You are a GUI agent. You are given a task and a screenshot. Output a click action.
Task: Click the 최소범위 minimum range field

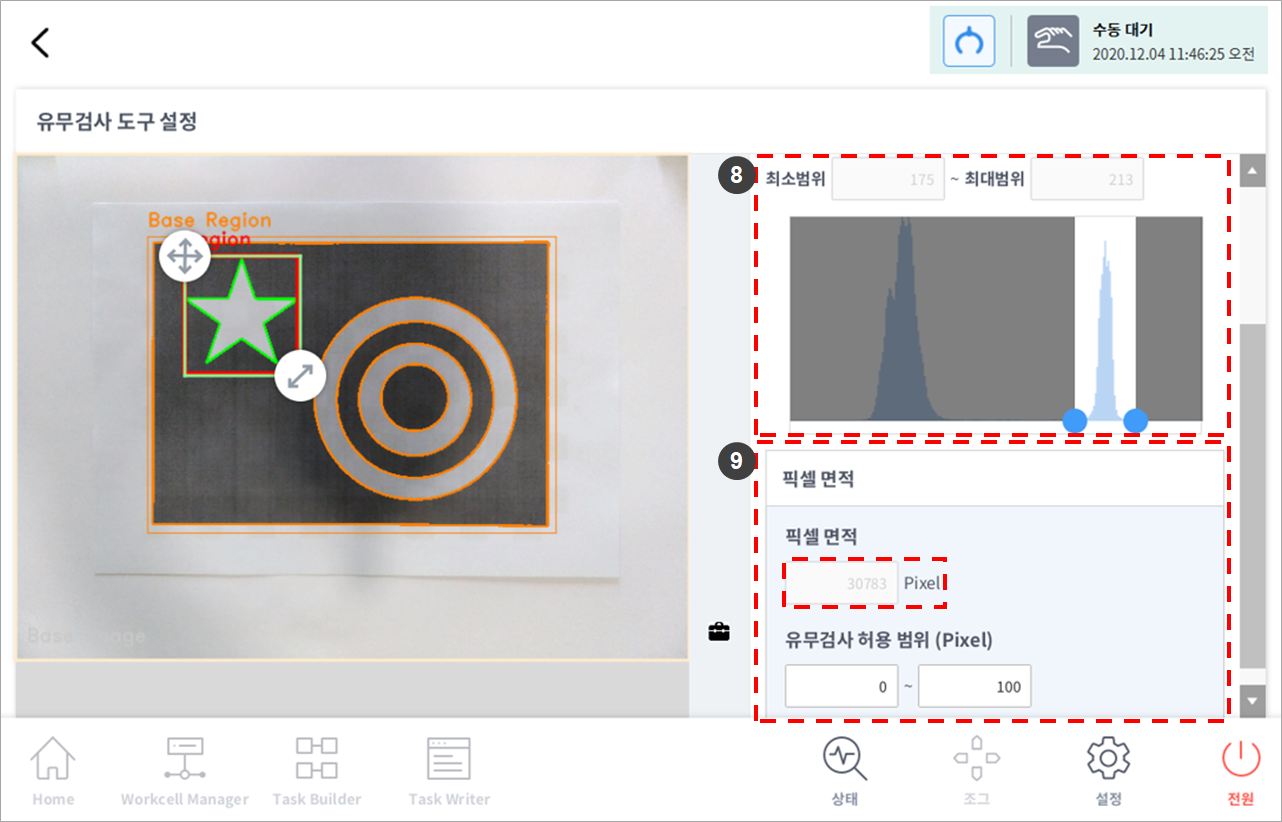coord(888,180)
